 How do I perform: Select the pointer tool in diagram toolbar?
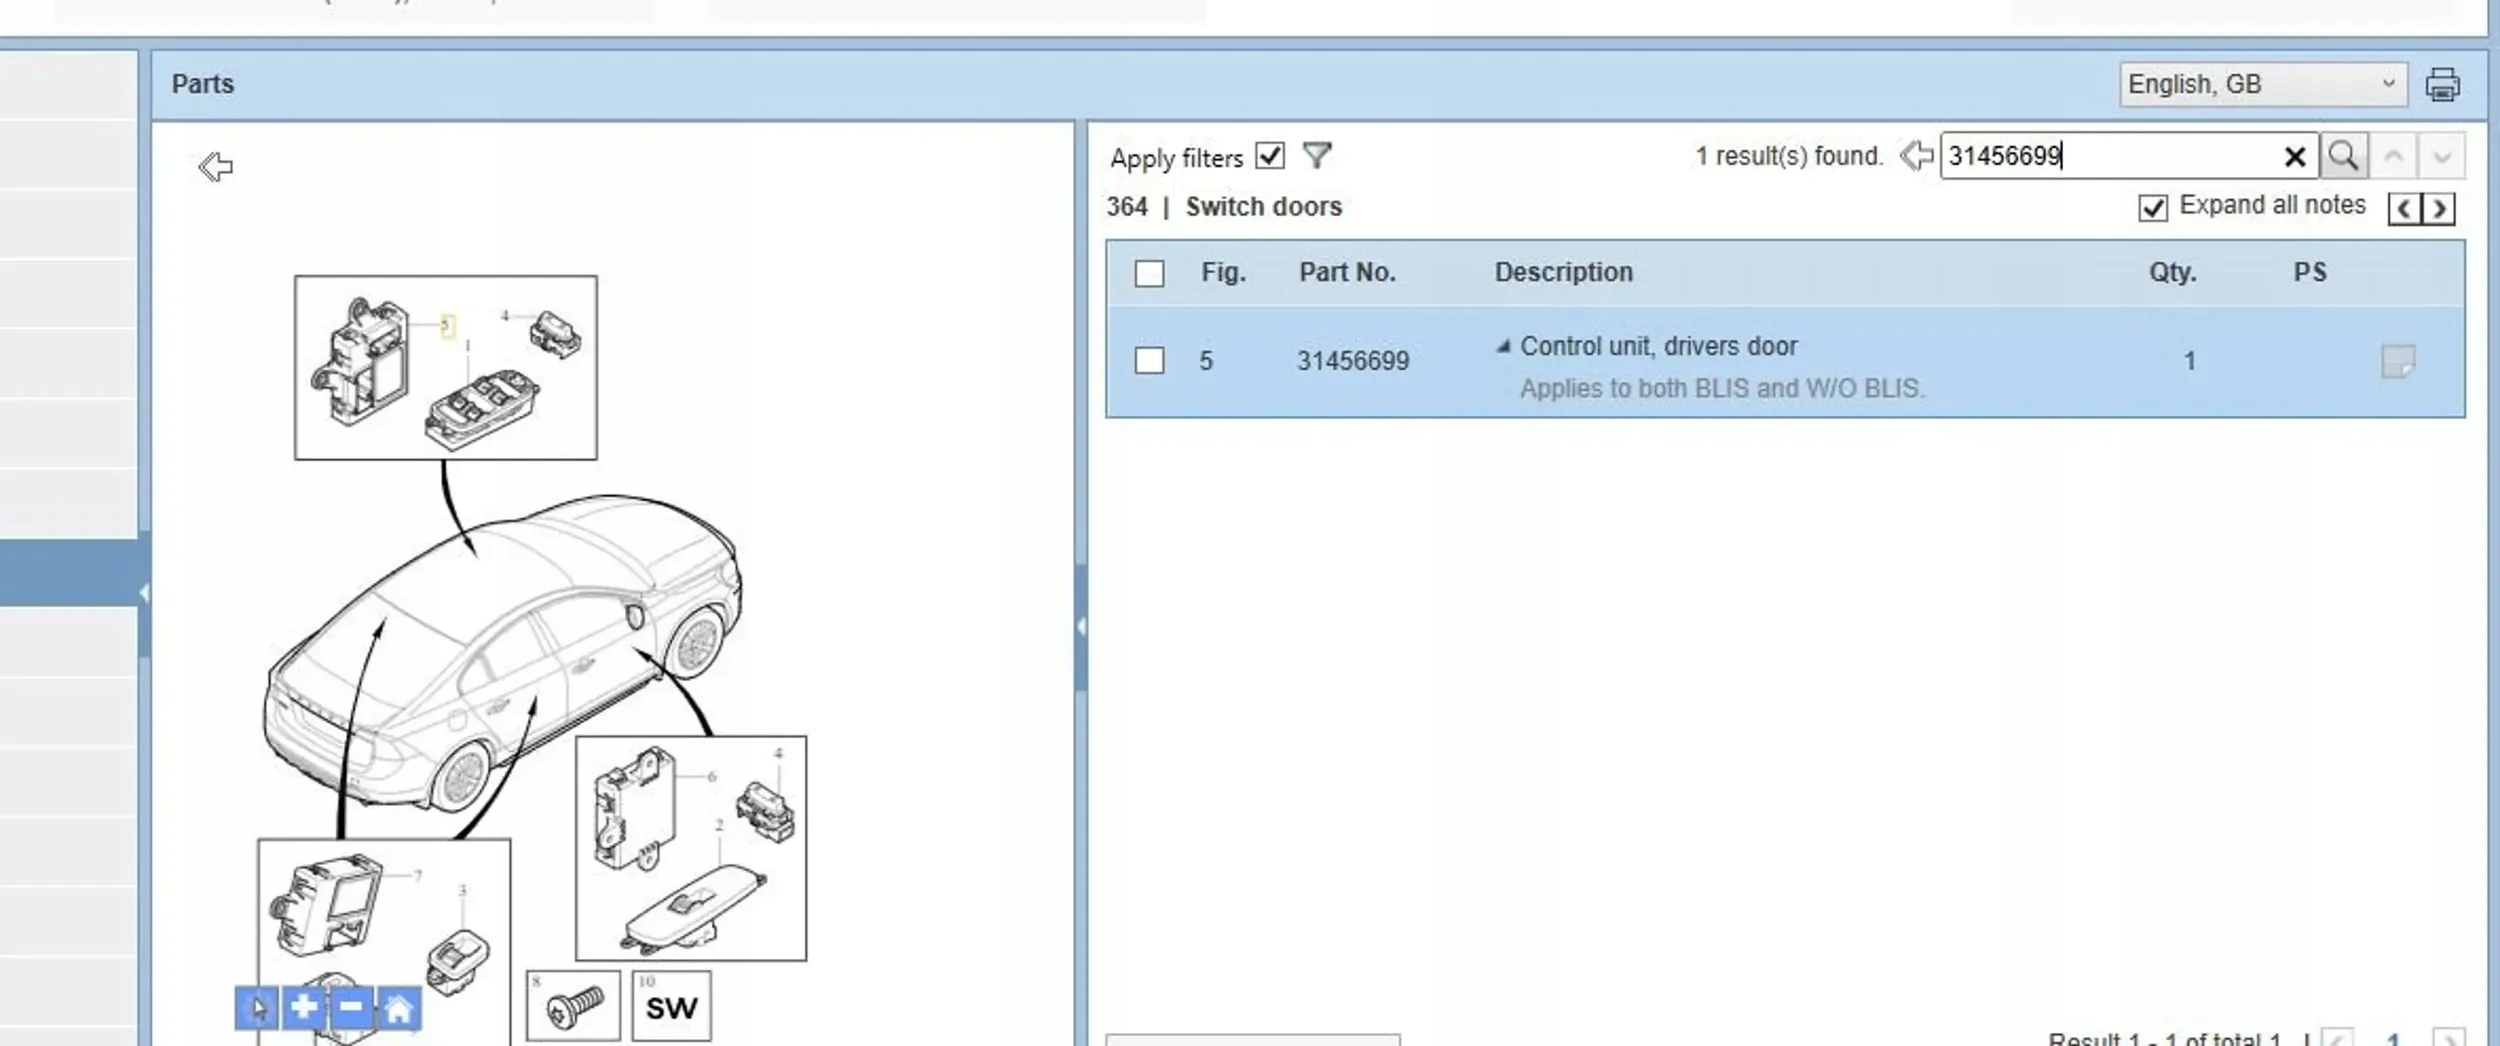coord(257,1008)
